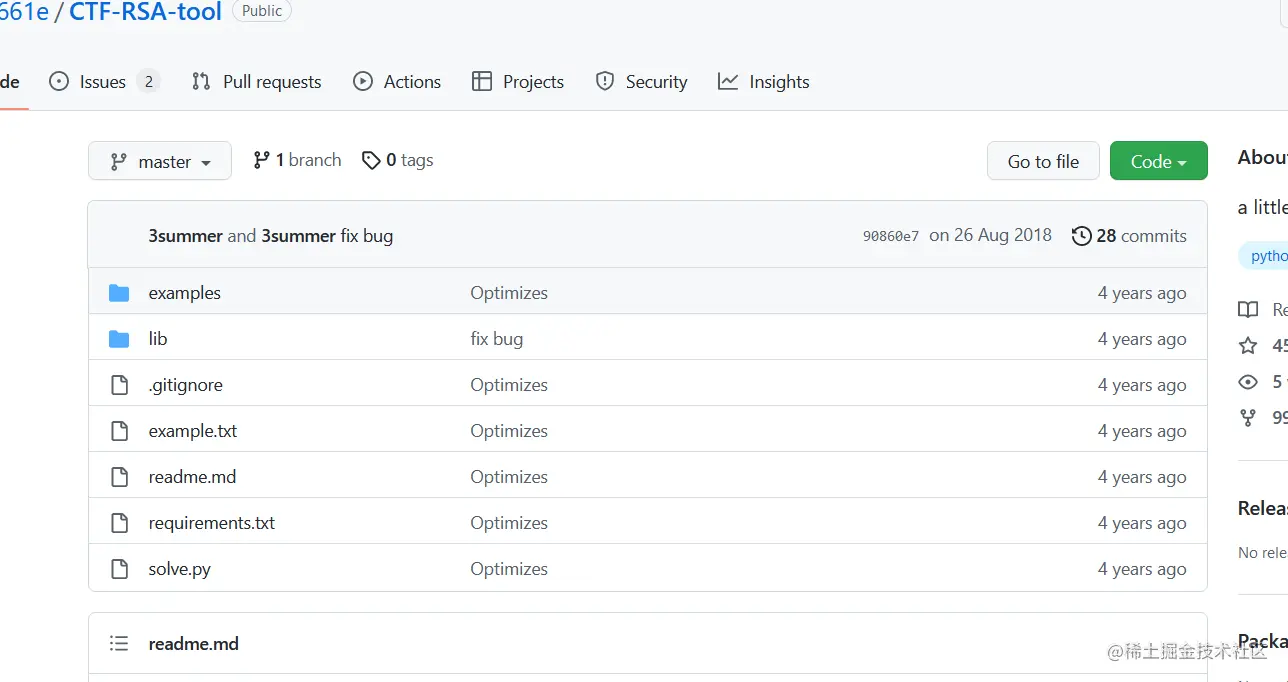Open the green Code dropdown
This screenshot has width=1288, height=682.
coord(1158,161)
